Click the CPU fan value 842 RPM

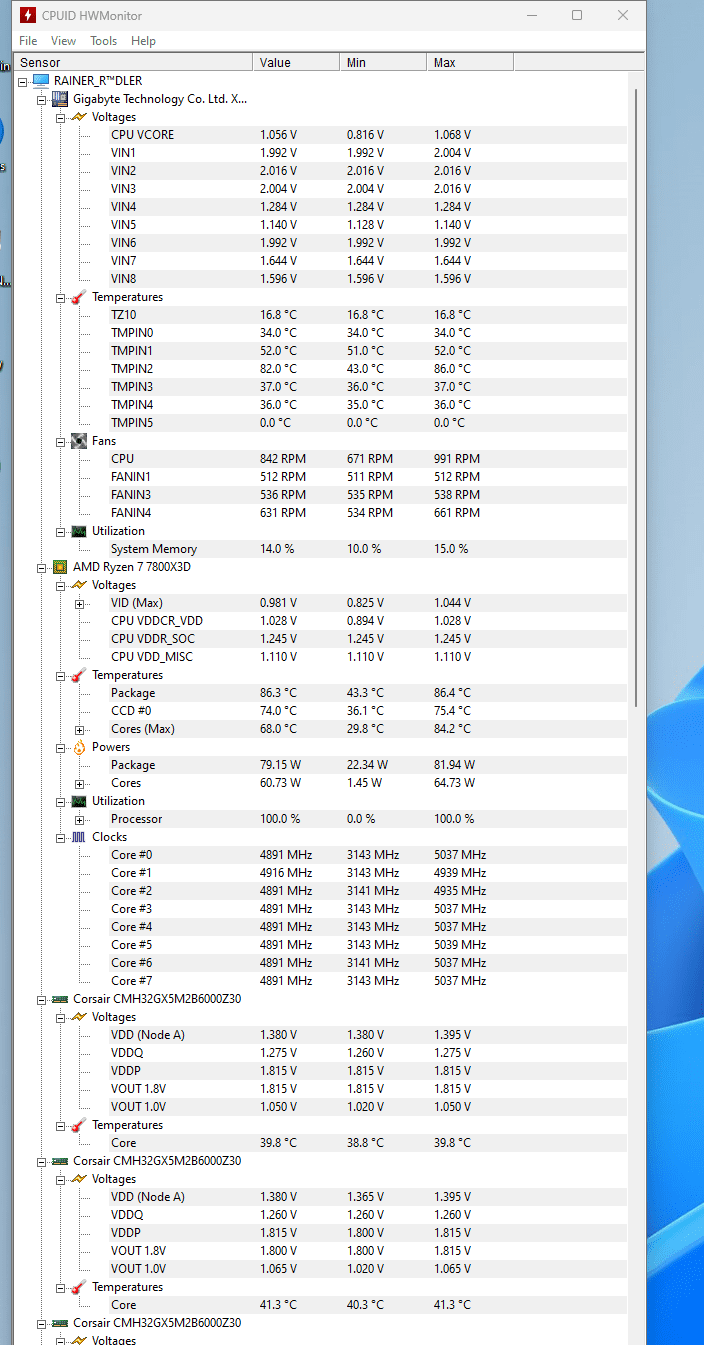pyautogui.click(x=283, y=459)
